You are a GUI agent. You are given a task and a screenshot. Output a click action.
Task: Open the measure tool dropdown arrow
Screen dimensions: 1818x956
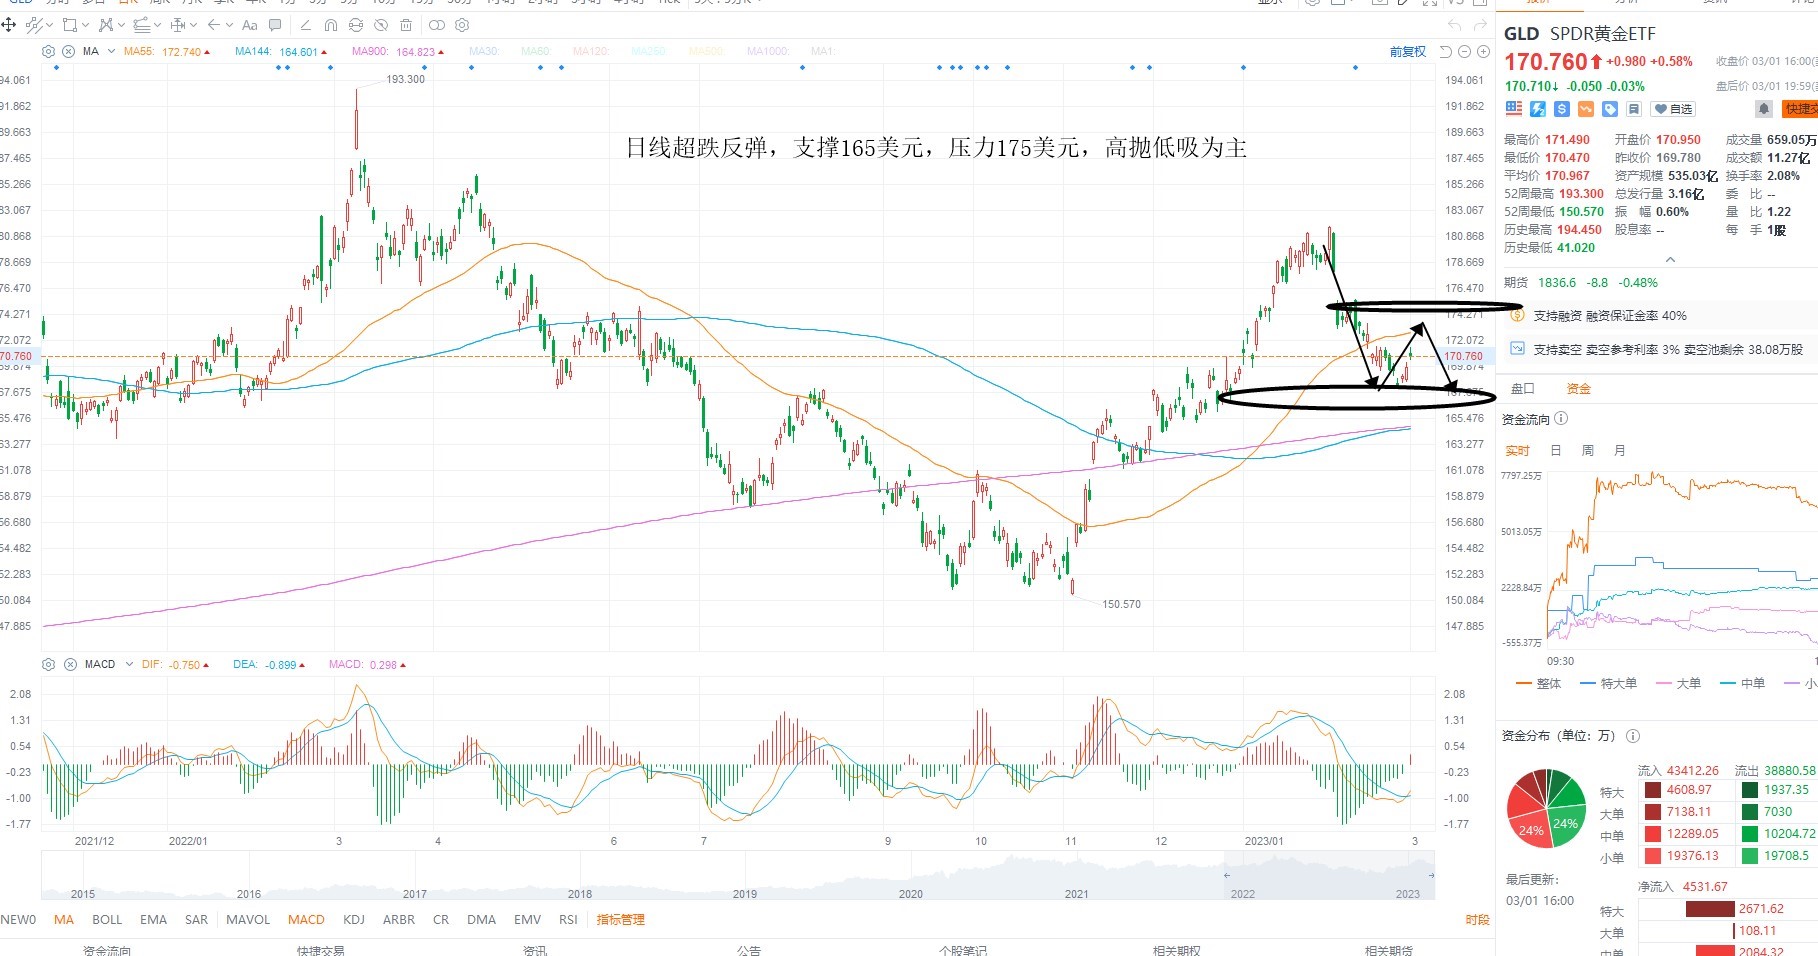pyautogui.click(x=193, y=25)
